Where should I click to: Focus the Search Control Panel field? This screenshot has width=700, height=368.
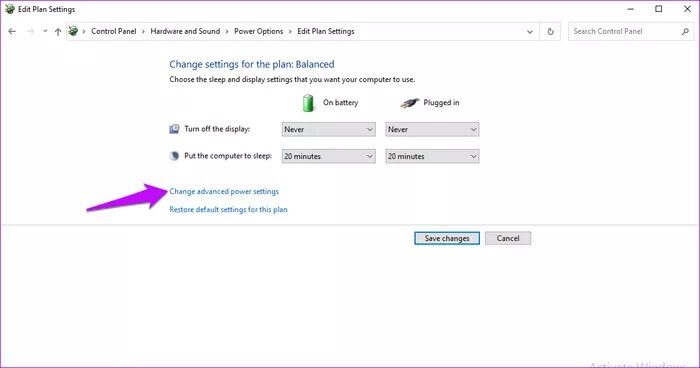point(630,31)
